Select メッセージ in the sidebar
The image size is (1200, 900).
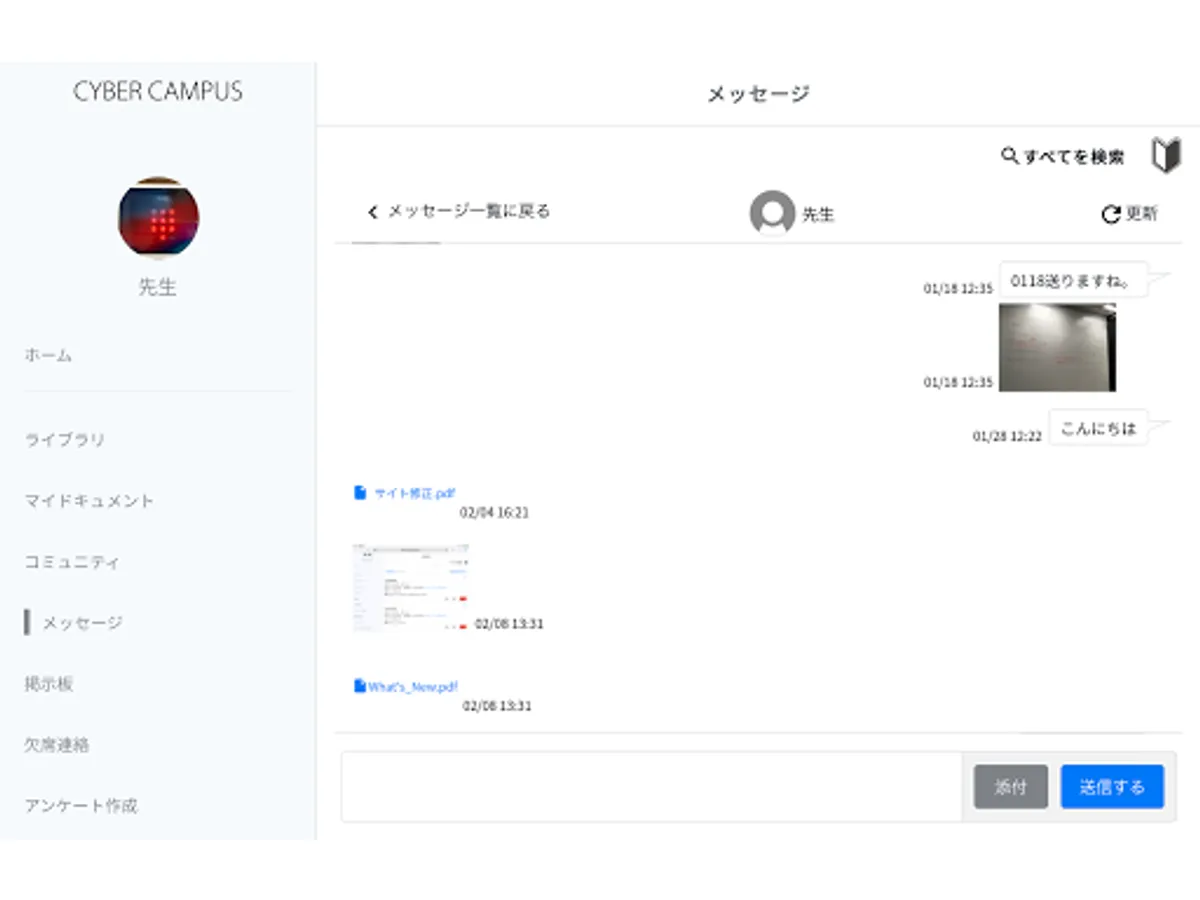click(x=82, y=623)
